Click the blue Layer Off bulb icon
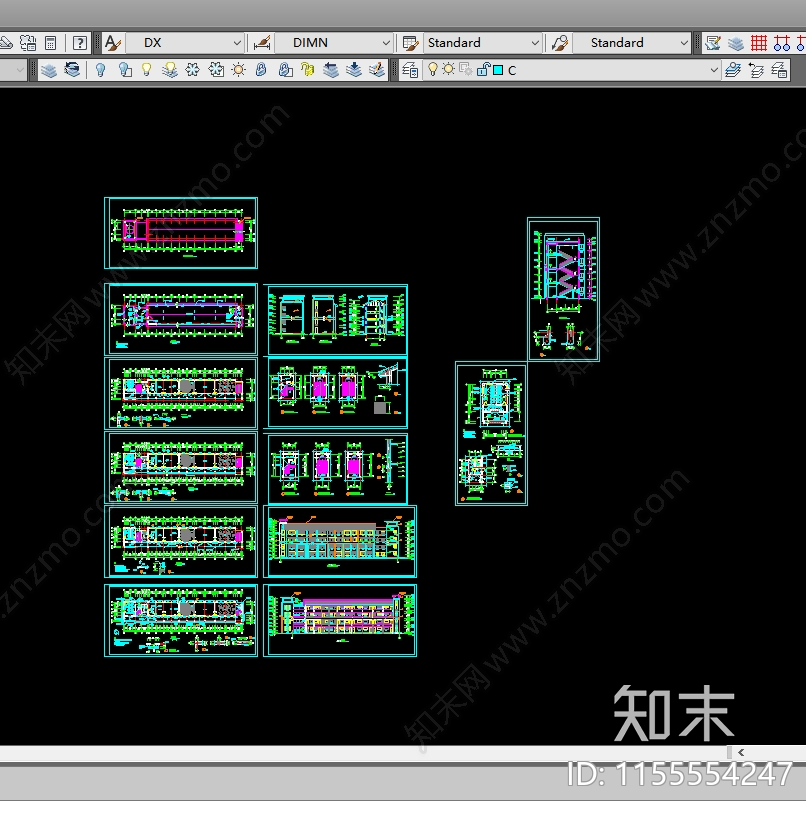 (101, 70)
